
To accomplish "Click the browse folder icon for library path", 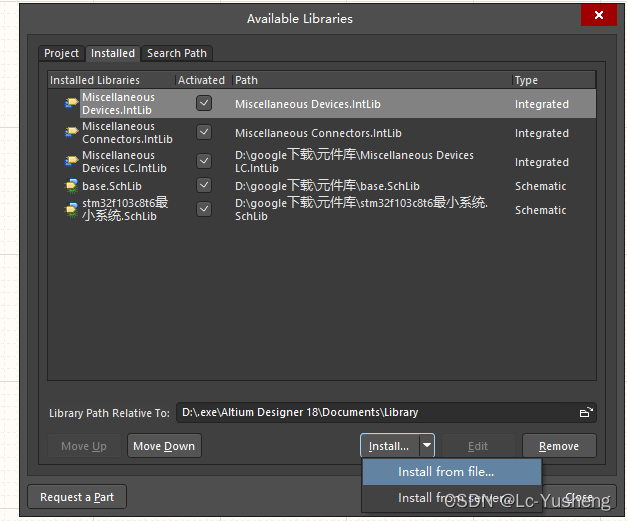I will [586, 412].
